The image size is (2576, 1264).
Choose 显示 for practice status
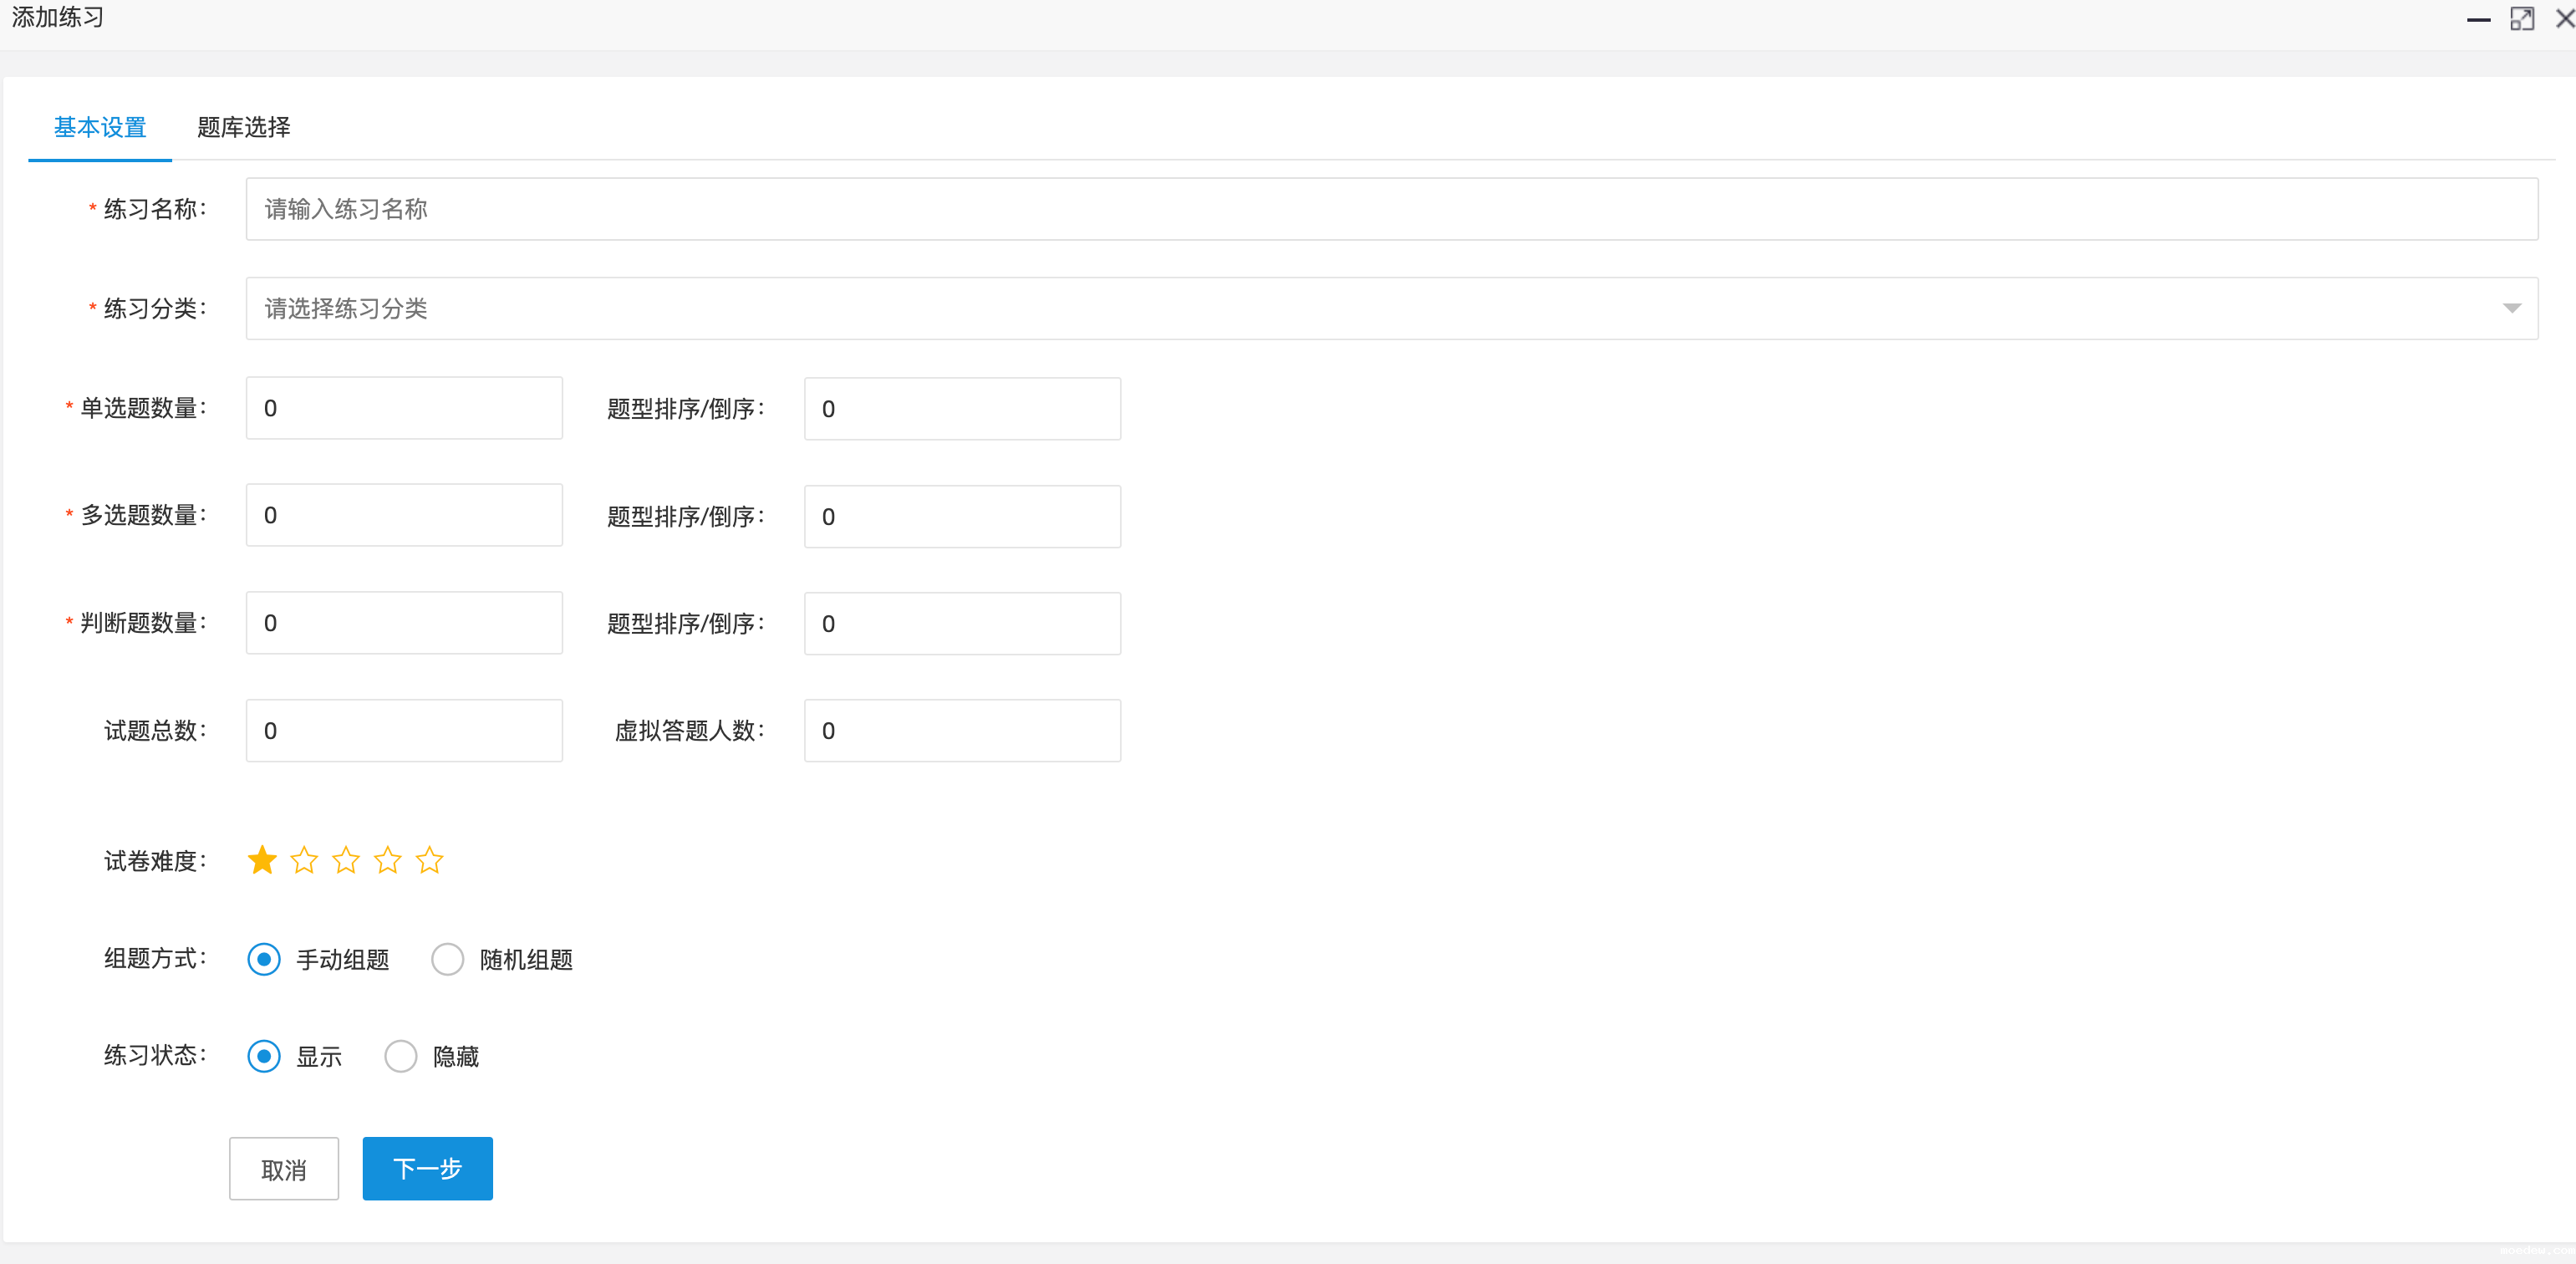[264, 1056]
